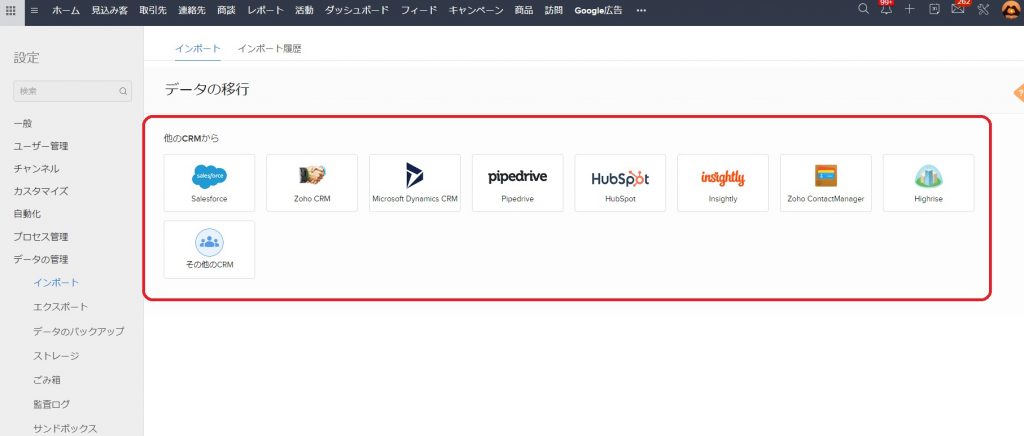This screenshot has width=1024, height=436.
Task: Click the search magnifier in top bar
Action: pos(863,9)
